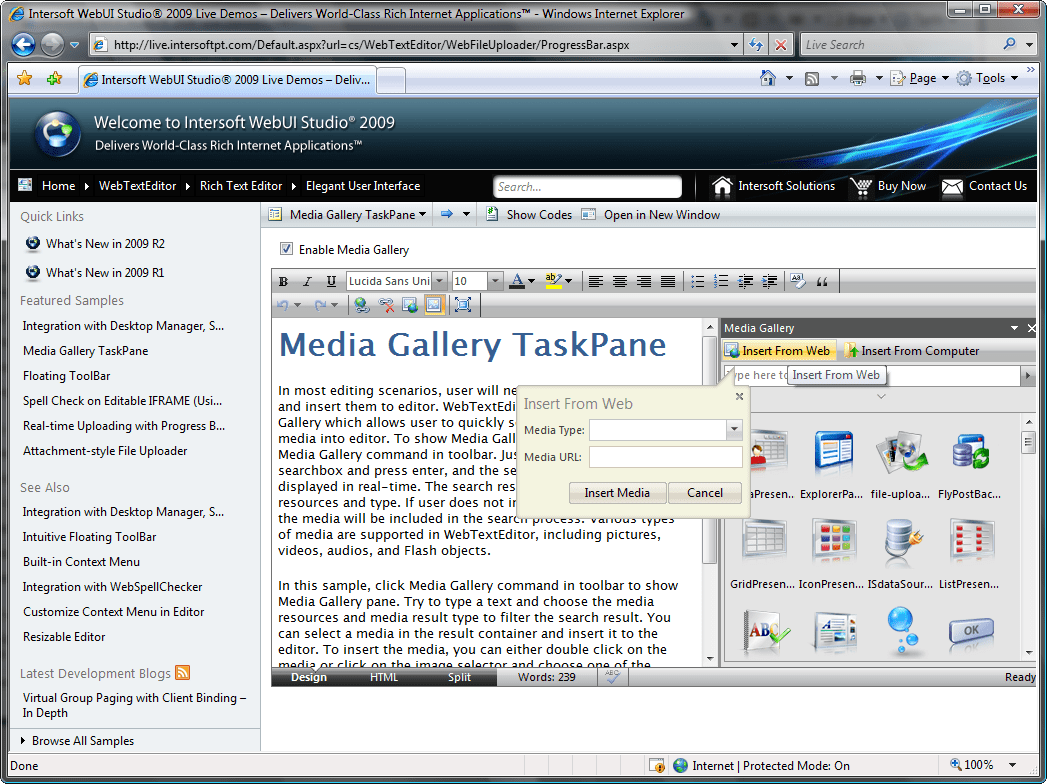Select the insert hyperlink tool
The image size is (1047, 784).
pos(361,304)
